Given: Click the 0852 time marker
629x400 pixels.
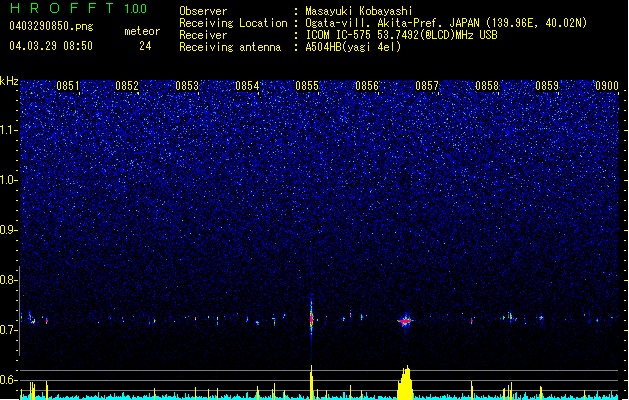Looking at the screenshot, I should (127, 86).
